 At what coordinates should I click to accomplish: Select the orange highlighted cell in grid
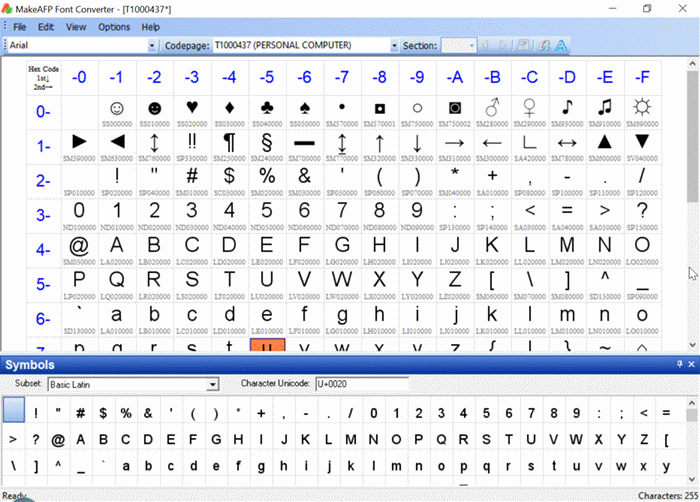(x=267, y=346)
